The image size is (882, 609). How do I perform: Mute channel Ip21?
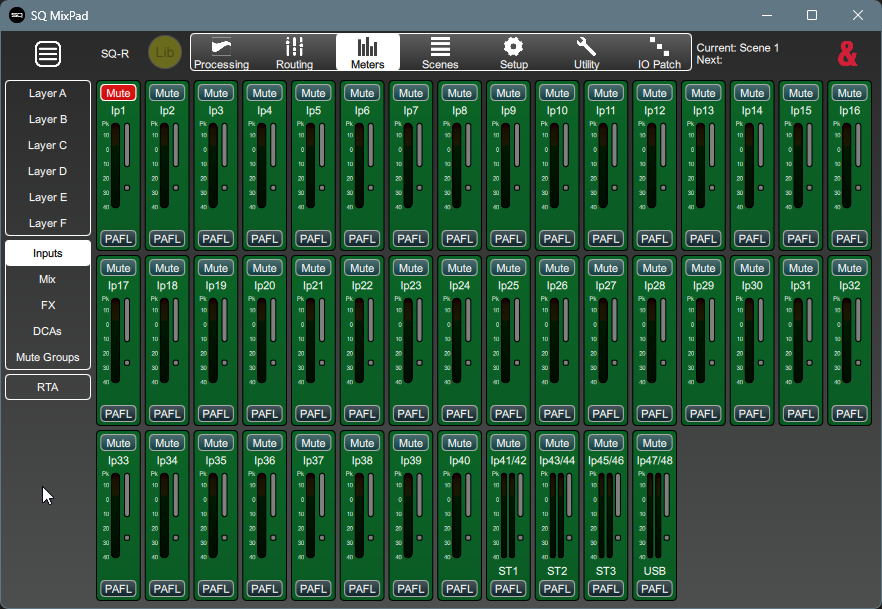313,268
